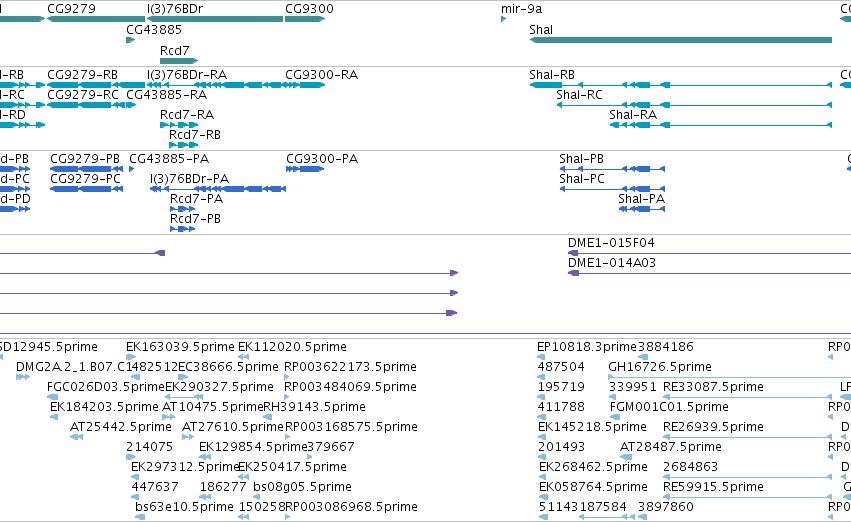Select the Shal-RA transcript label
851x522 pixels.
click(x=633, y=115)
